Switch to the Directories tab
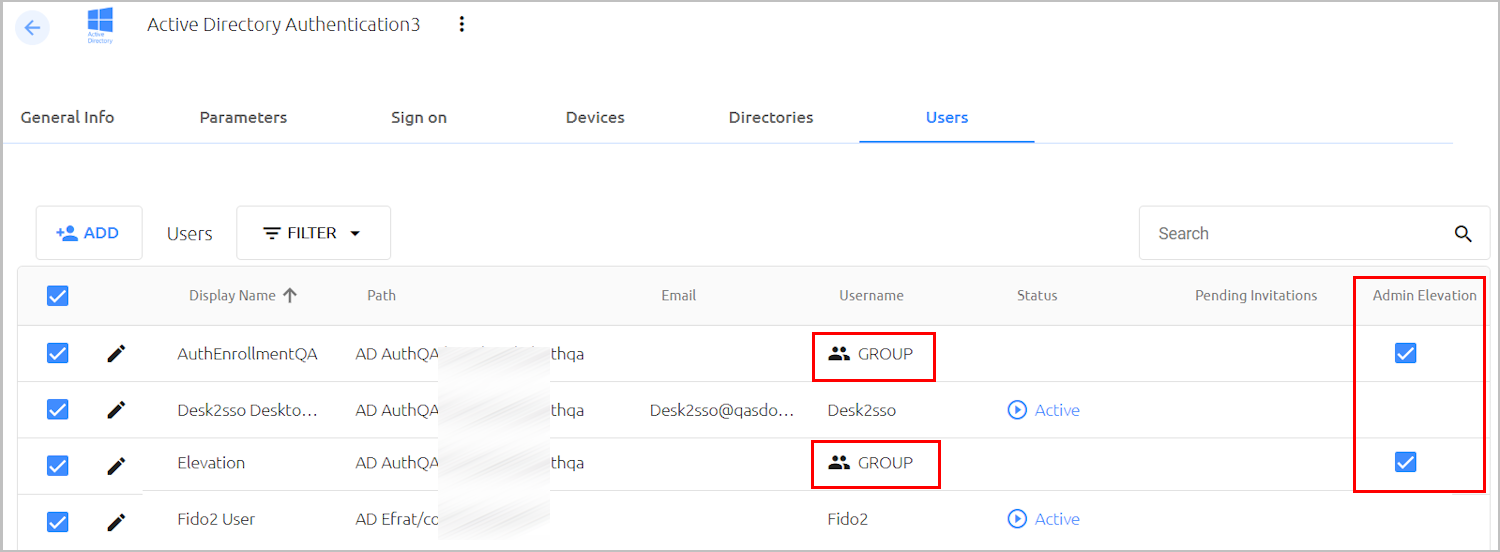The height and width of the screenshot is (552, 1500). point(771,118)
